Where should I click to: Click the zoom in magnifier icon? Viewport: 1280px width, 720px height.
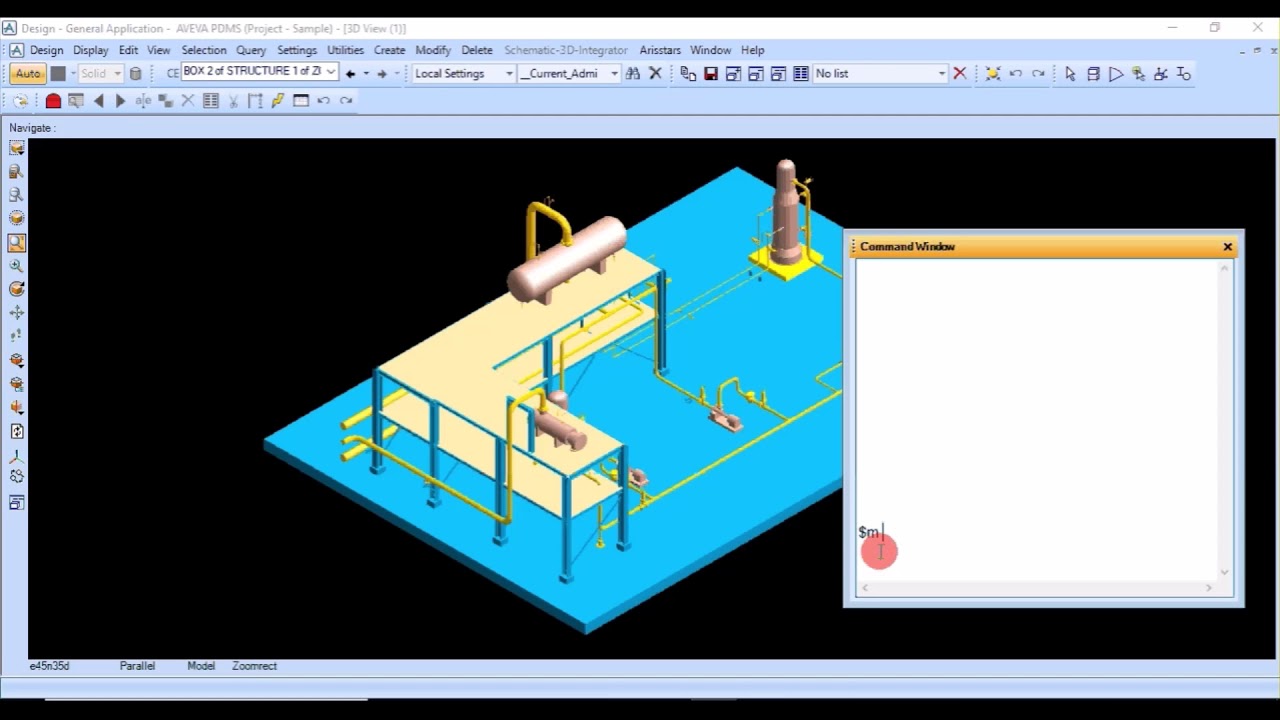click(17, 266)
